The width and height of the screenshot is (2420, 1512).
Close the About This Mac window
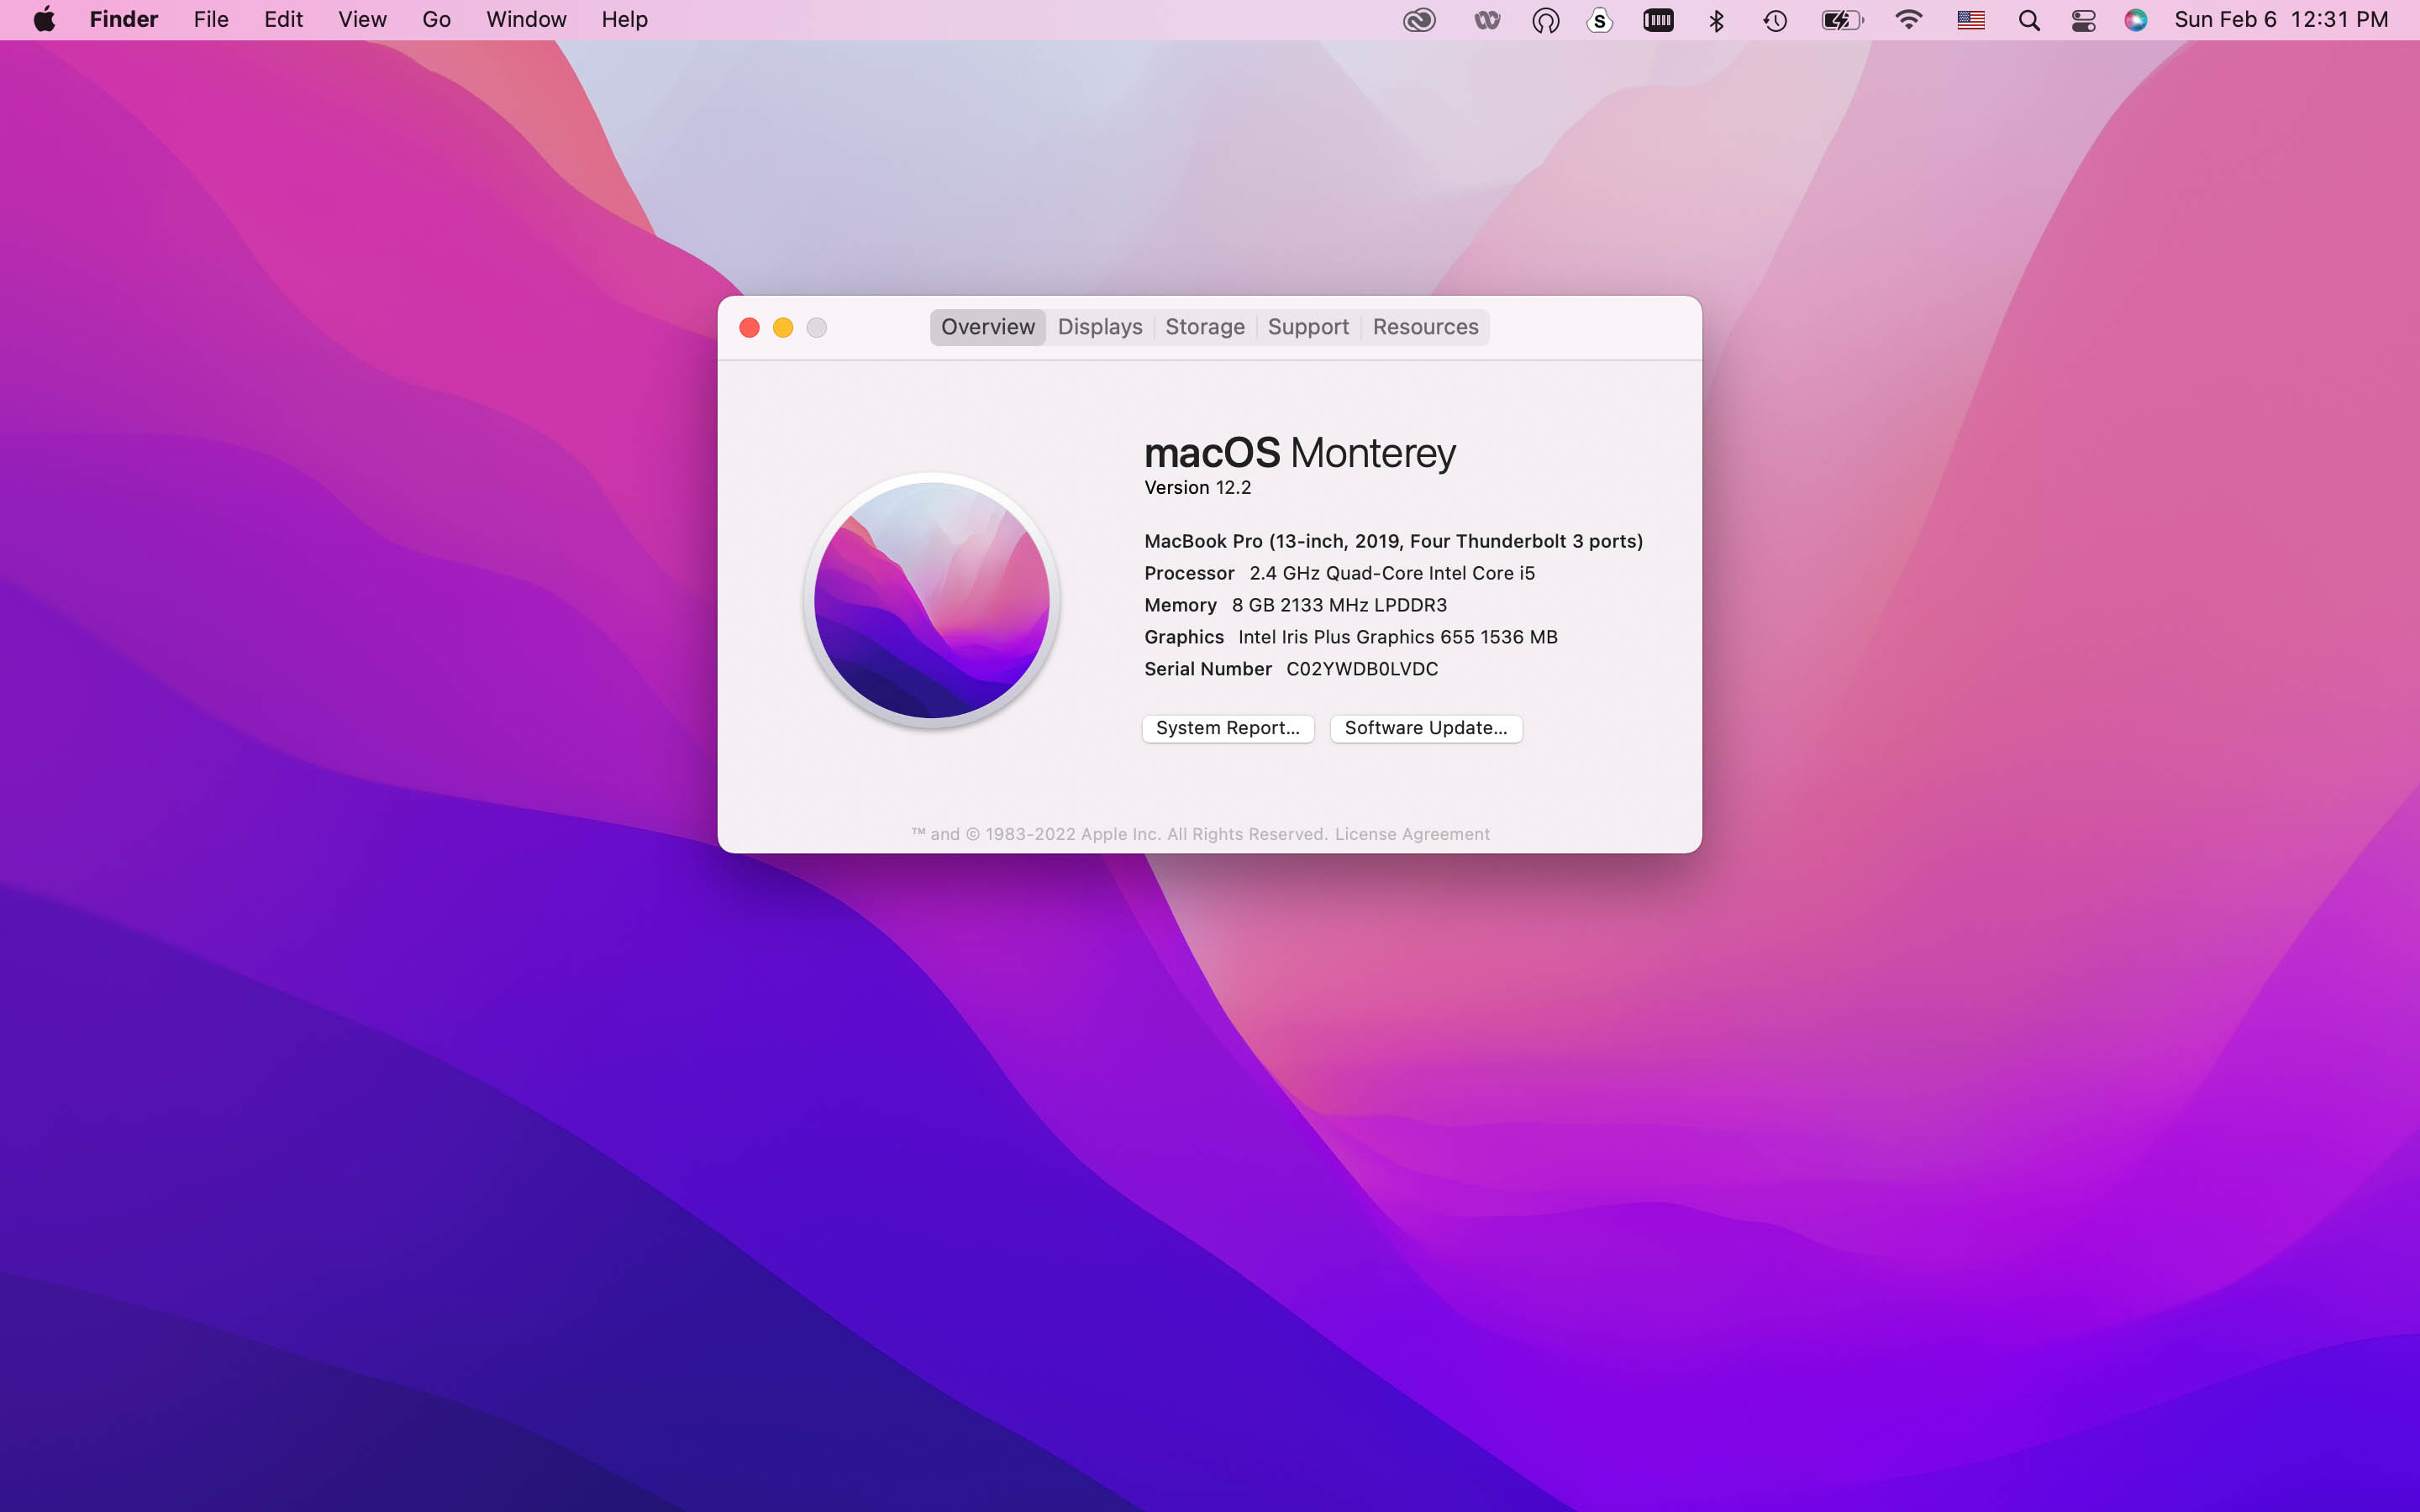click(749, 328)
